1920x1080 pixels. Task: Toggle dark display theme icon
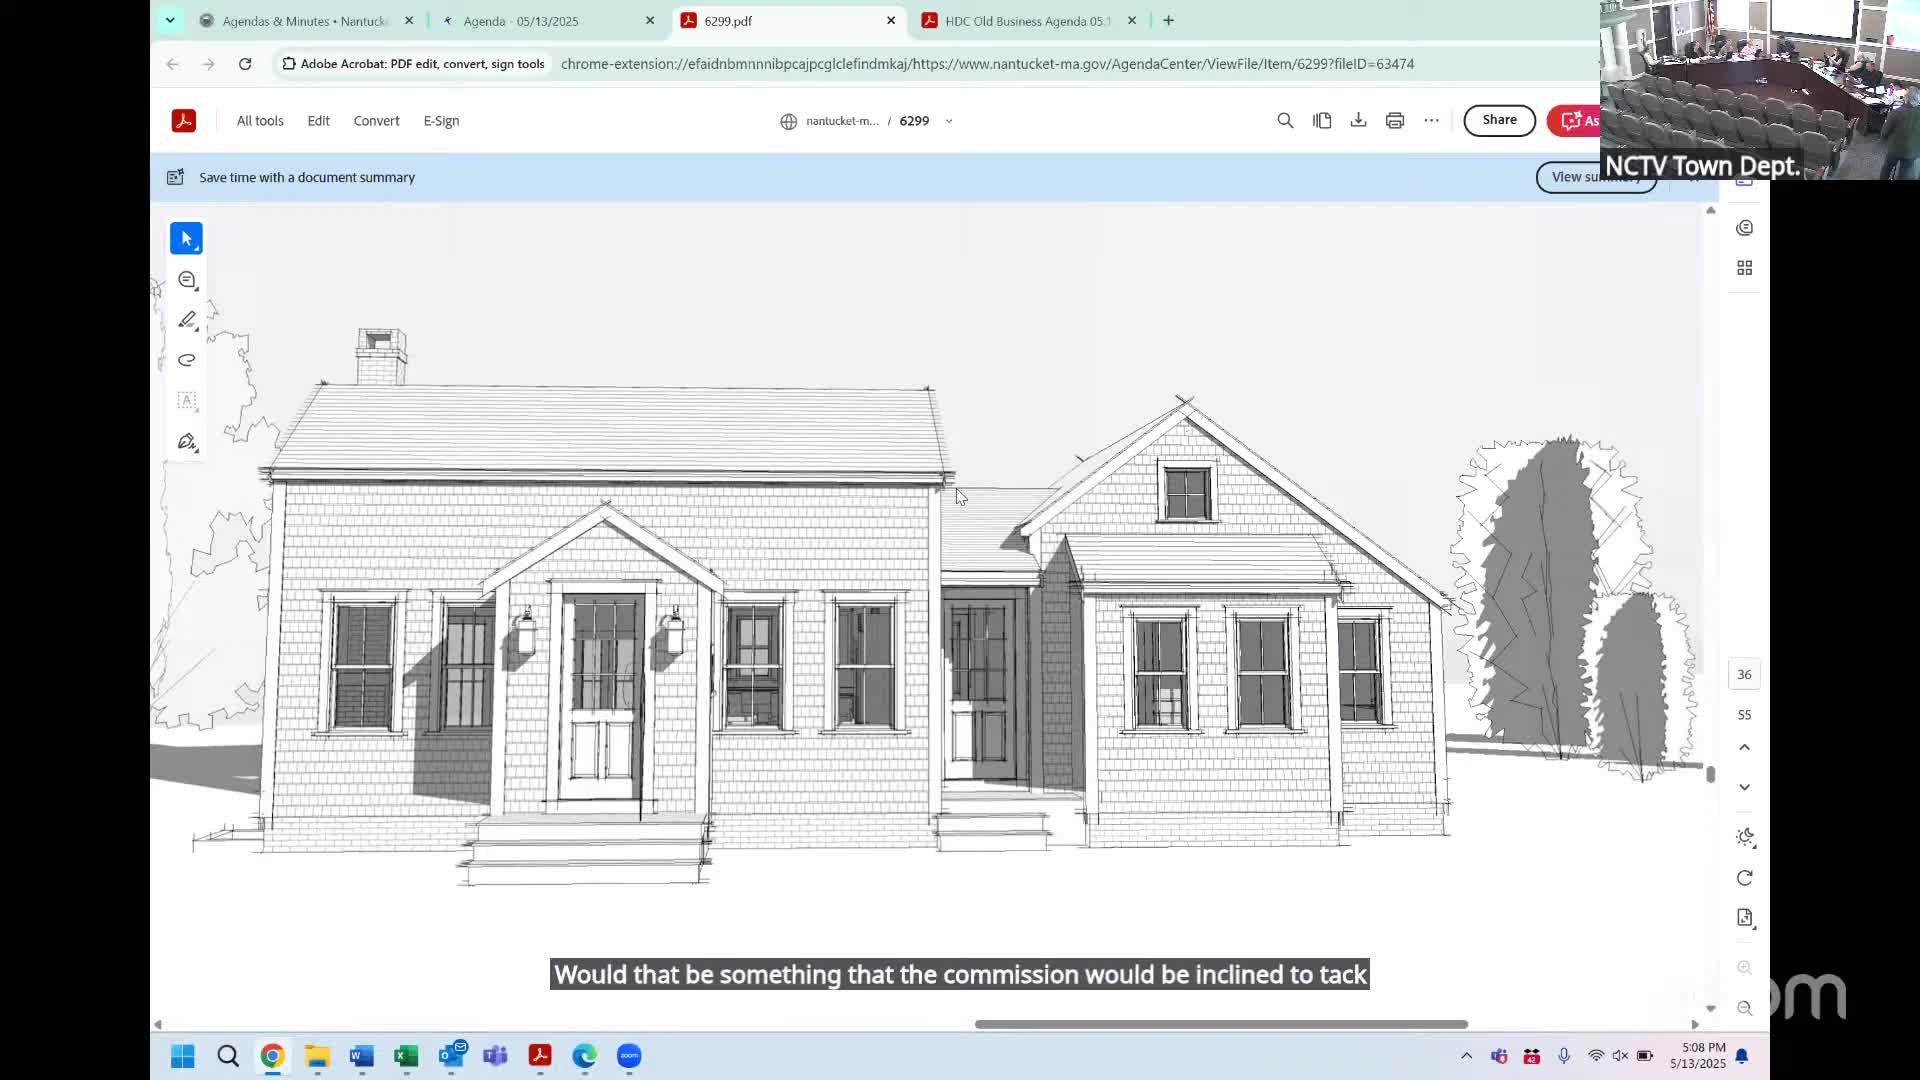click(x=1744, y=837)
